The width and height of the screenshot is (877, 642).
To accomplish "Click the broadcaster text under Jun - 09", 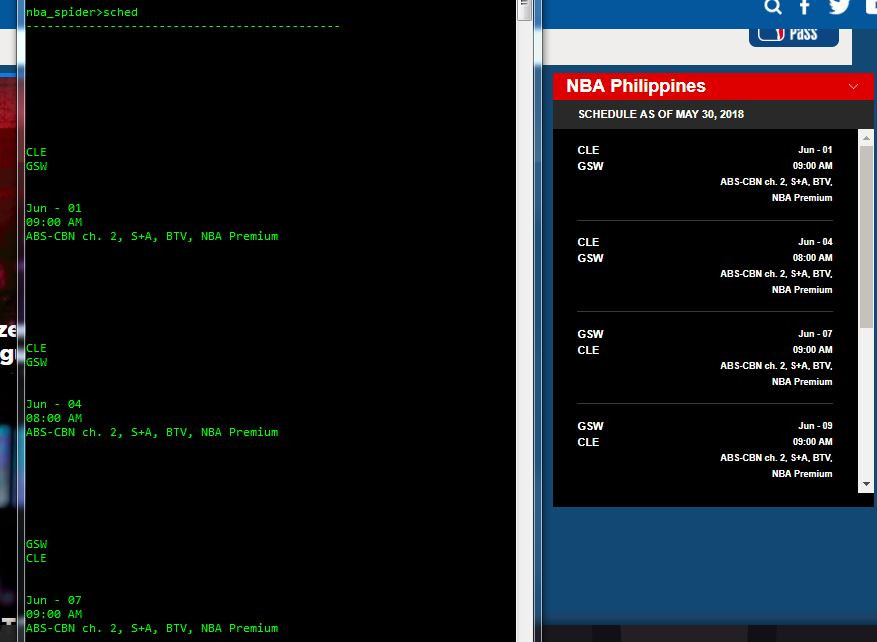I will click(x=776, y=465).
